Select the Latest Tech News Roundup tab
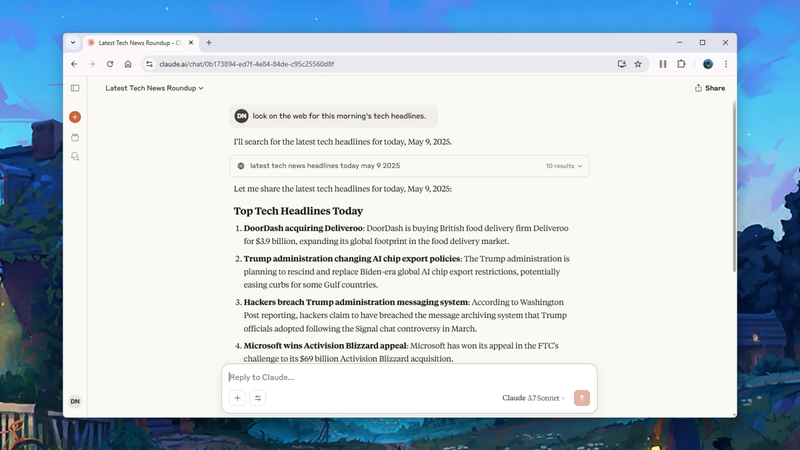 (x=140, y=43)
